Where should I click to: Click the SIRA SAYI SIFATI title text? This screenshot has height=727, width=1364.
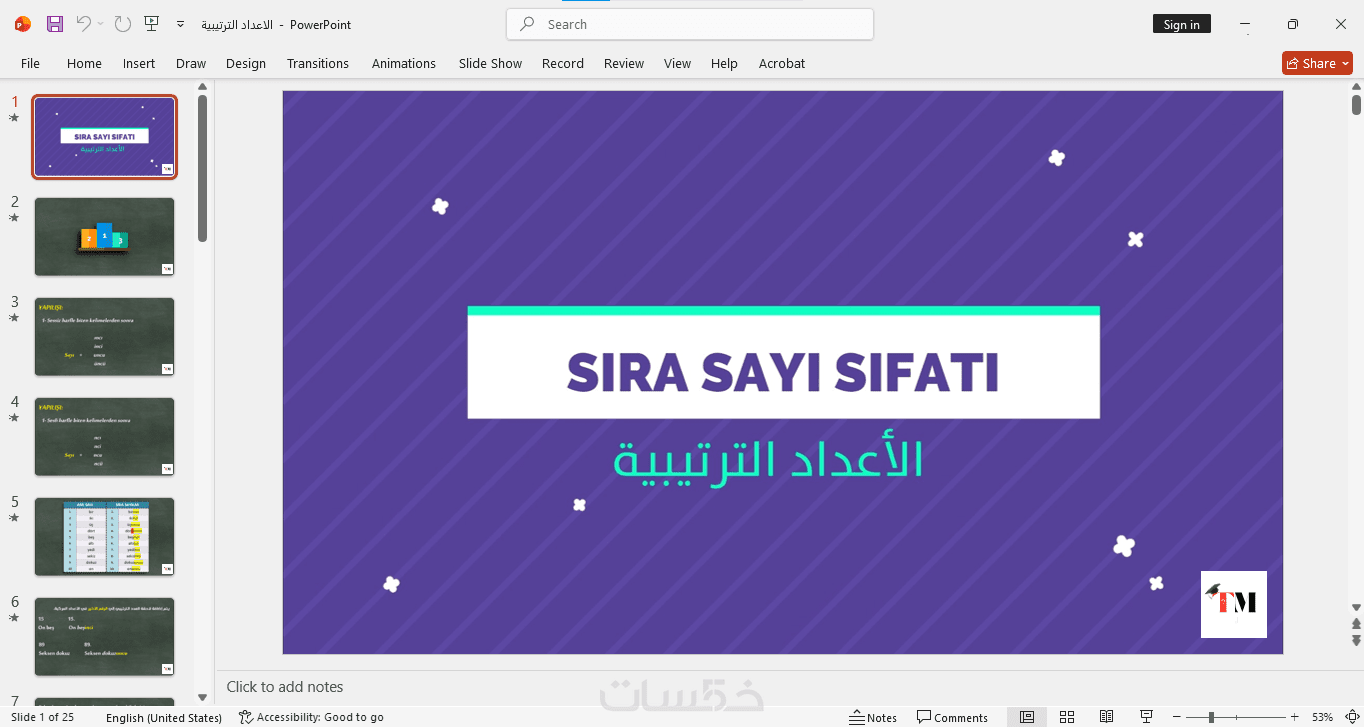[783, 372]
